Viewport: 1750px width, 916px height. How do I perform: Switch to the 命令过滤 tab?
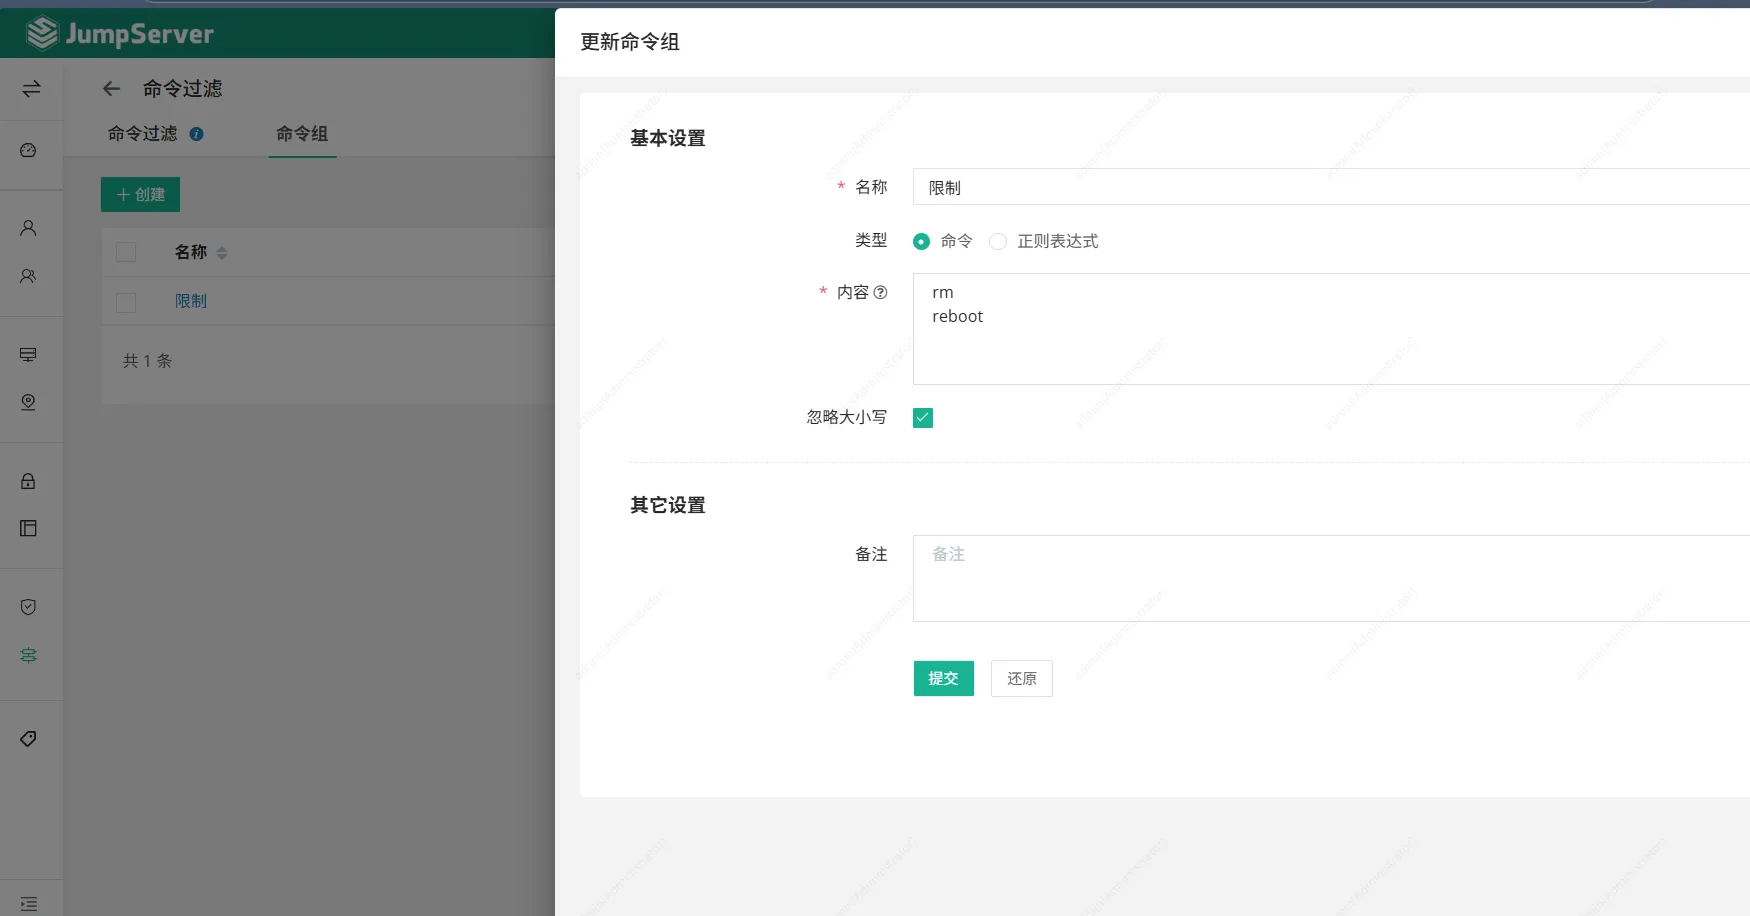click(142, 134)
